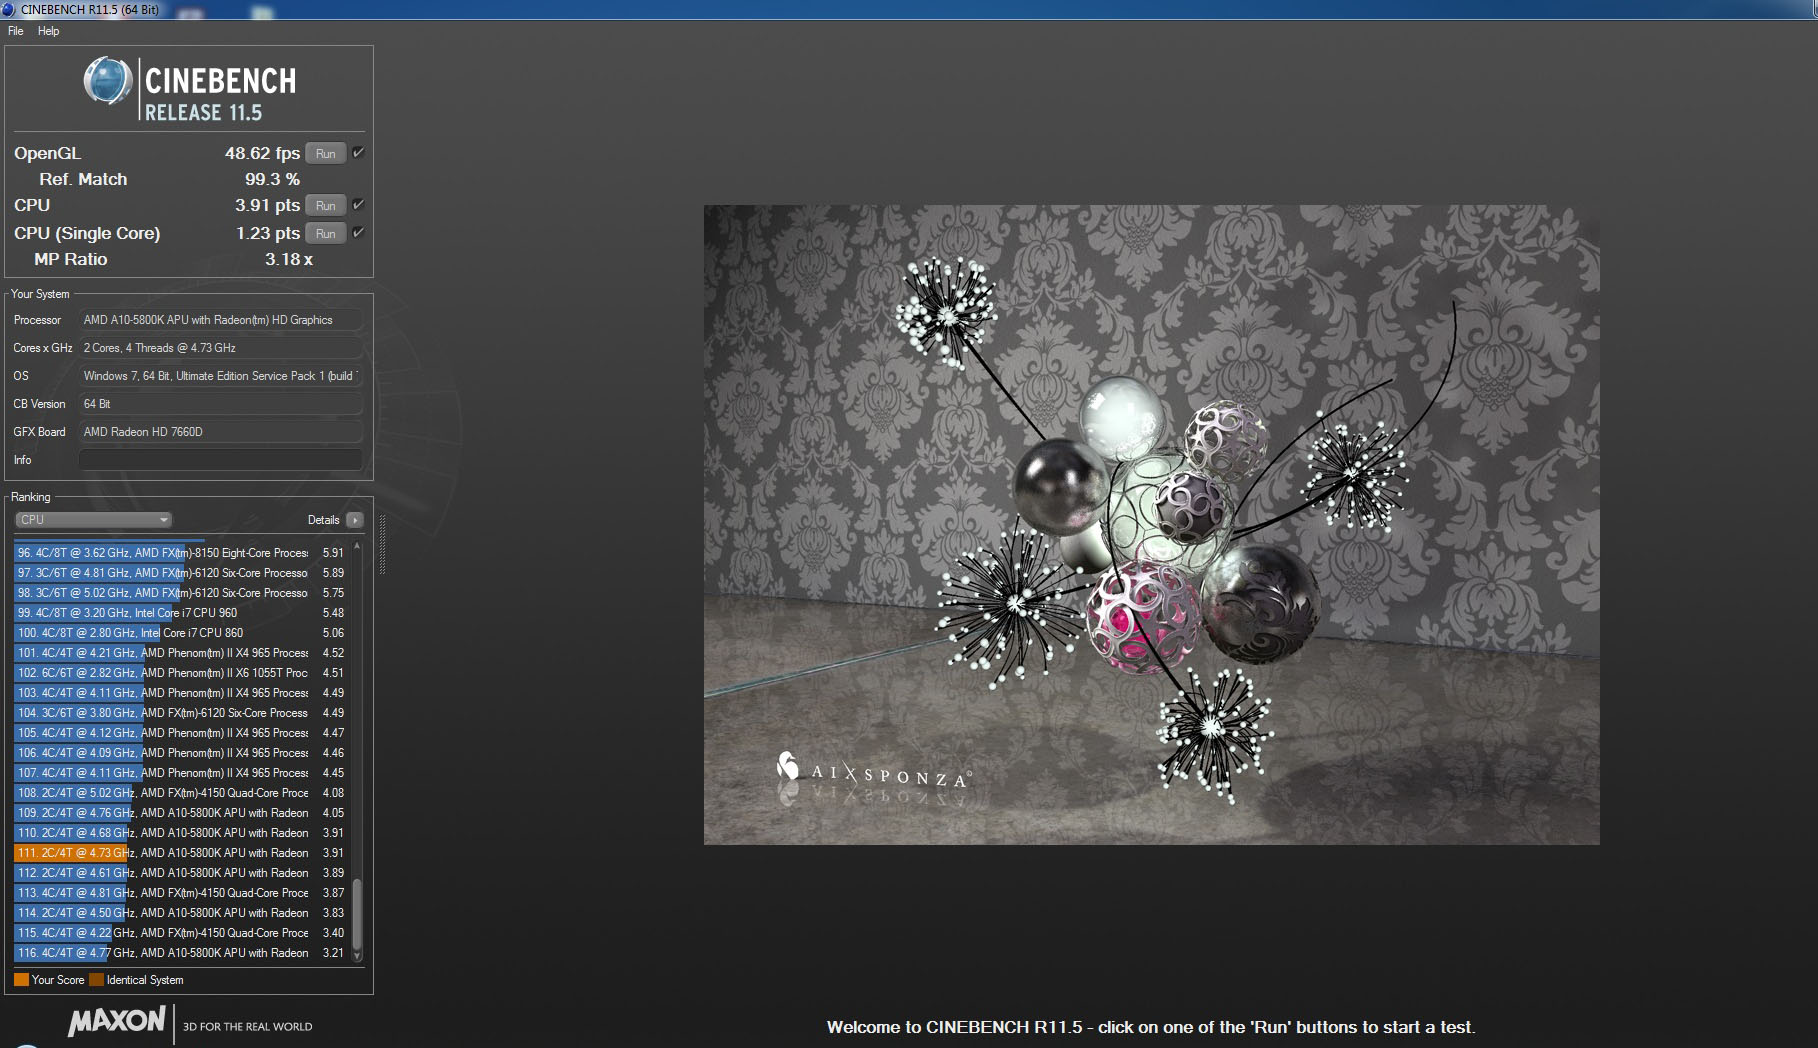Click the orange Your Score legend swatch
1818x1048 pixels.
tap(21, 980)
